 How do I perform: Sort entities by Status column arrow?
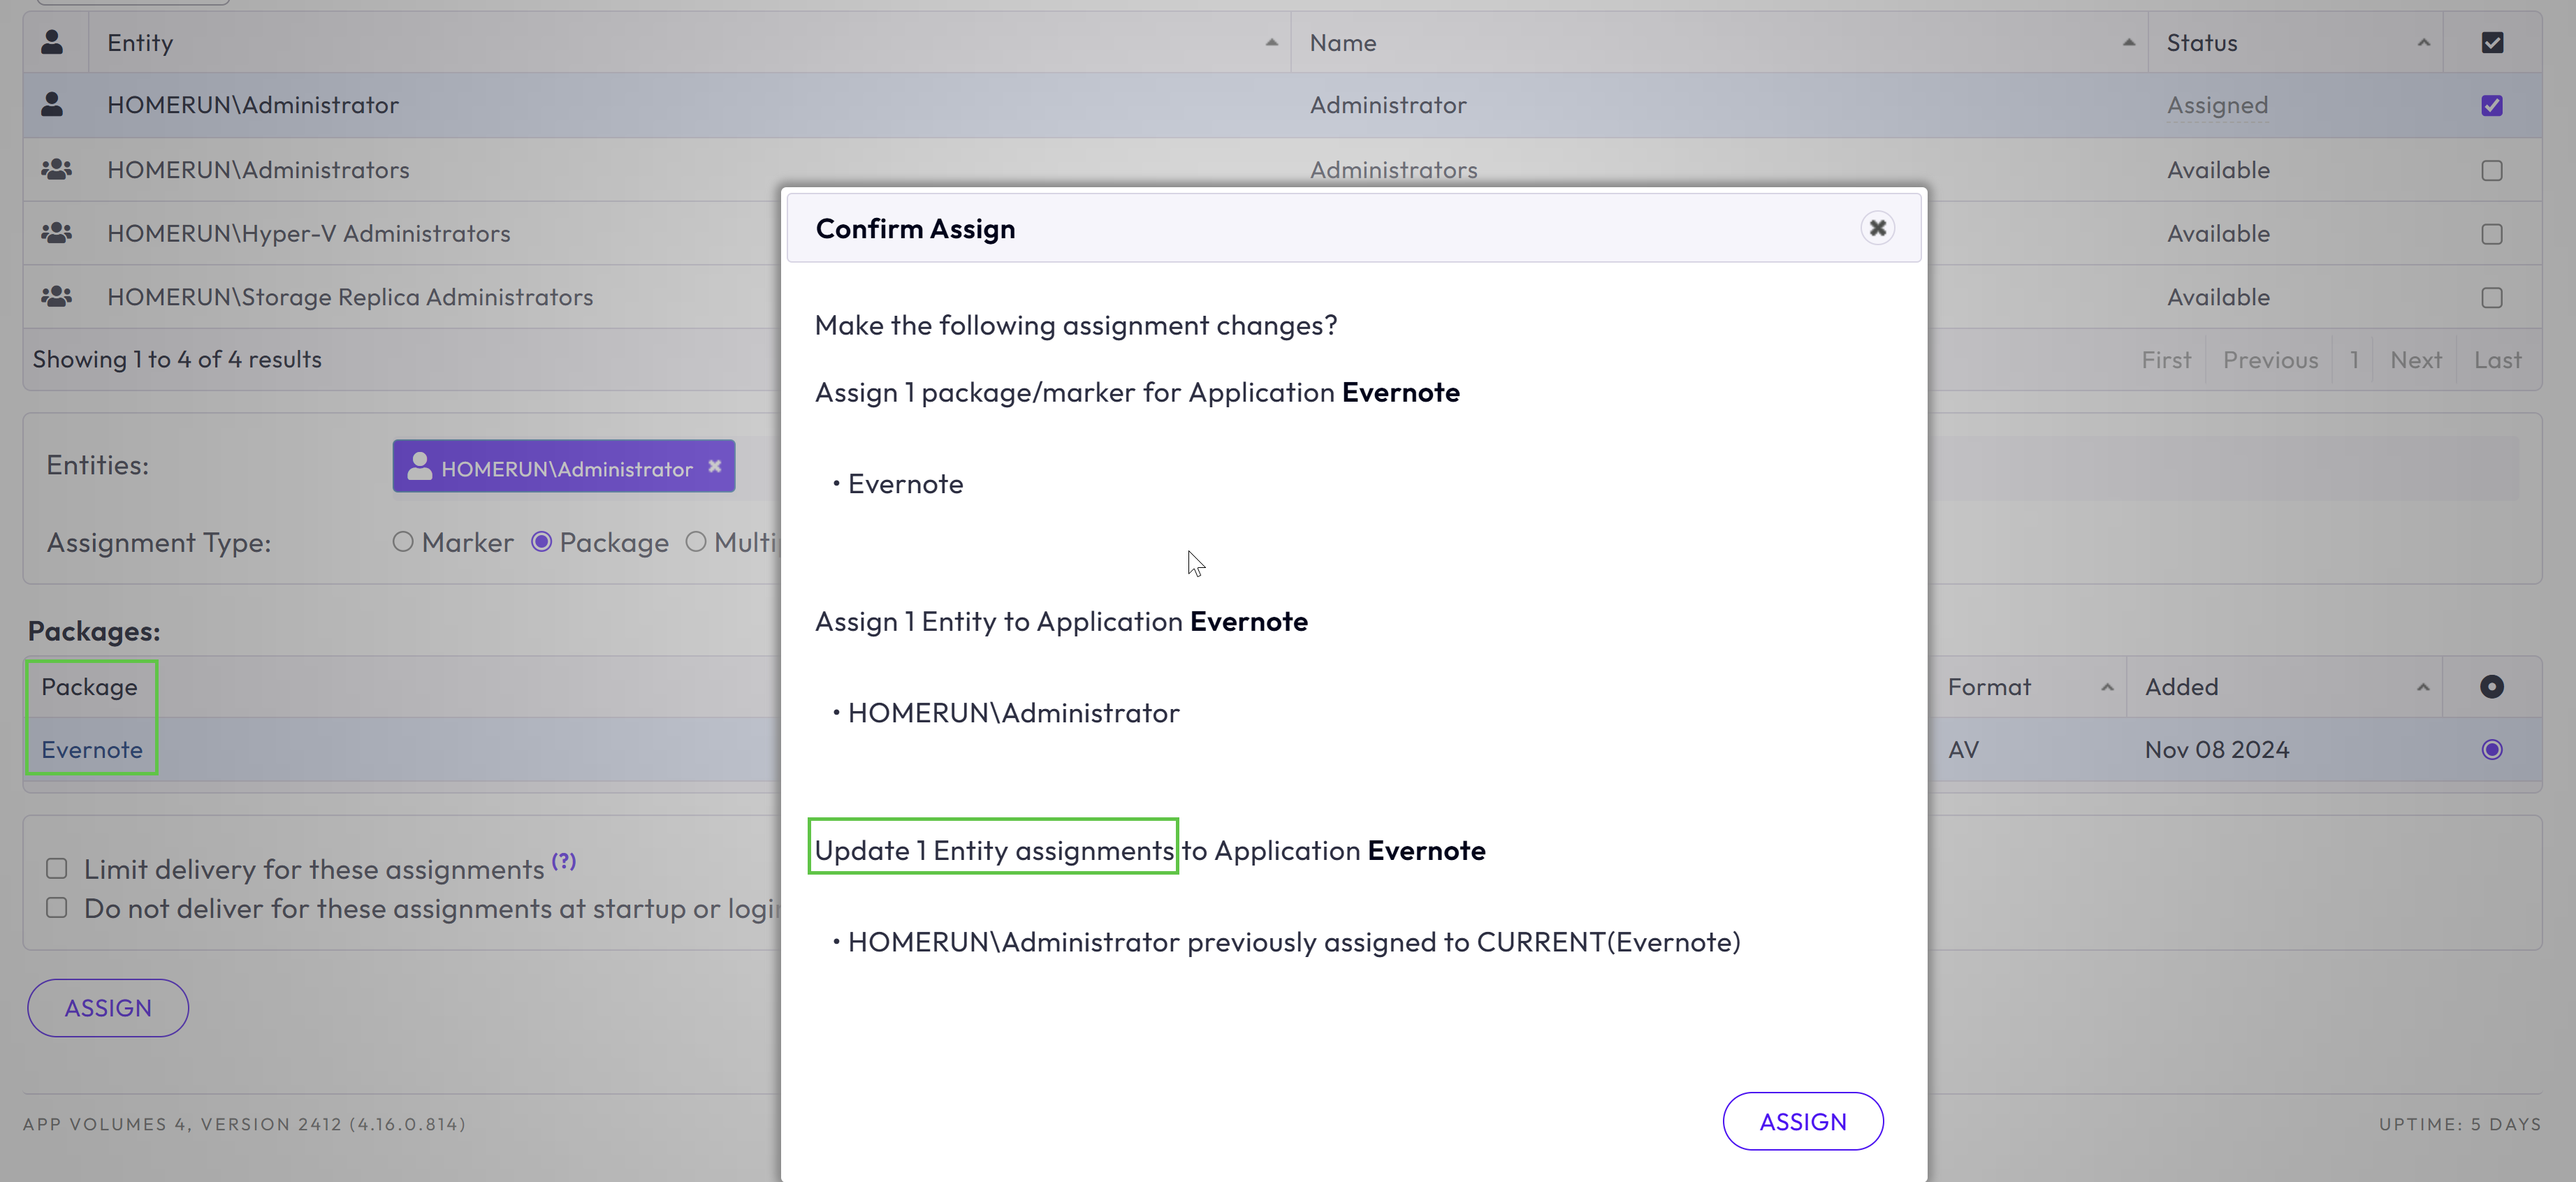tap(2423, 42)
